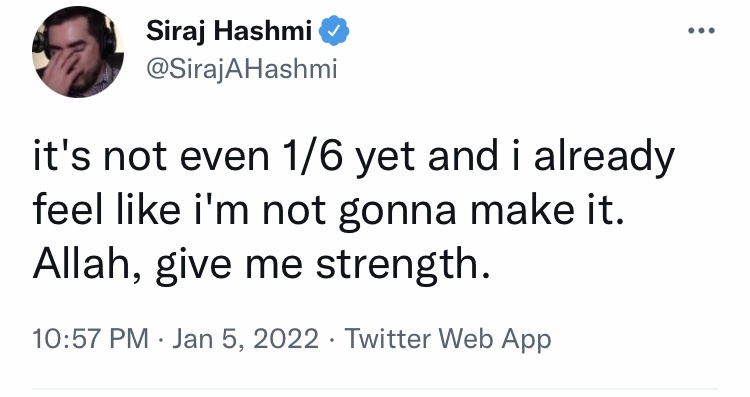Click the tweet line starting "it's not even 1/6"
750x397 pixels.
click(x=353, y=156)
